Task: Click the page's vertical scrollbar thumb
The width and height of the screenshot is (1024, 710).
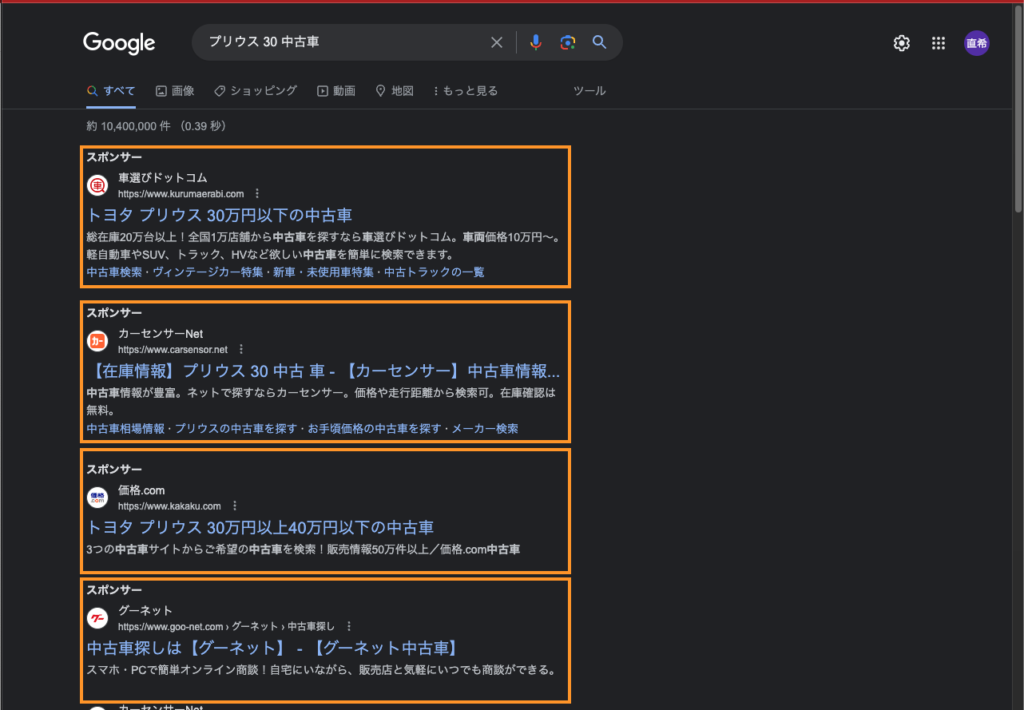Action: pyautogui.click(x=1018, y=108)
